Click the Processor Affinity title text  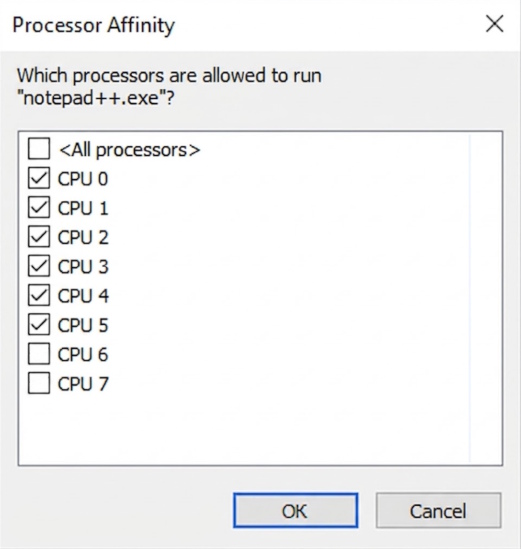[x=93, y=25]
